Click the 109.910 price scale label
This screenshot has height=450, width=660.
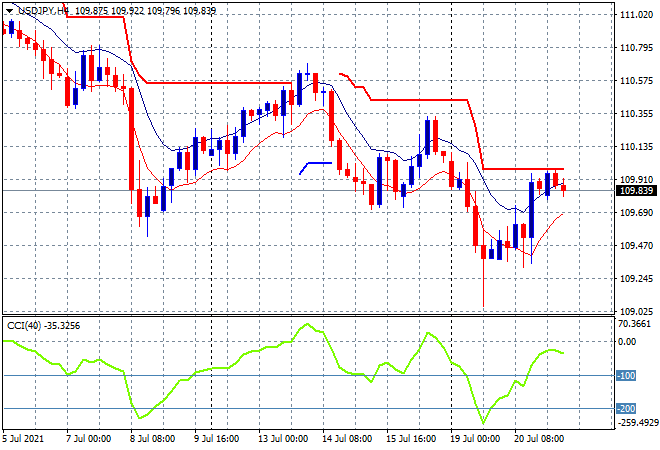[x=636, y=180]
